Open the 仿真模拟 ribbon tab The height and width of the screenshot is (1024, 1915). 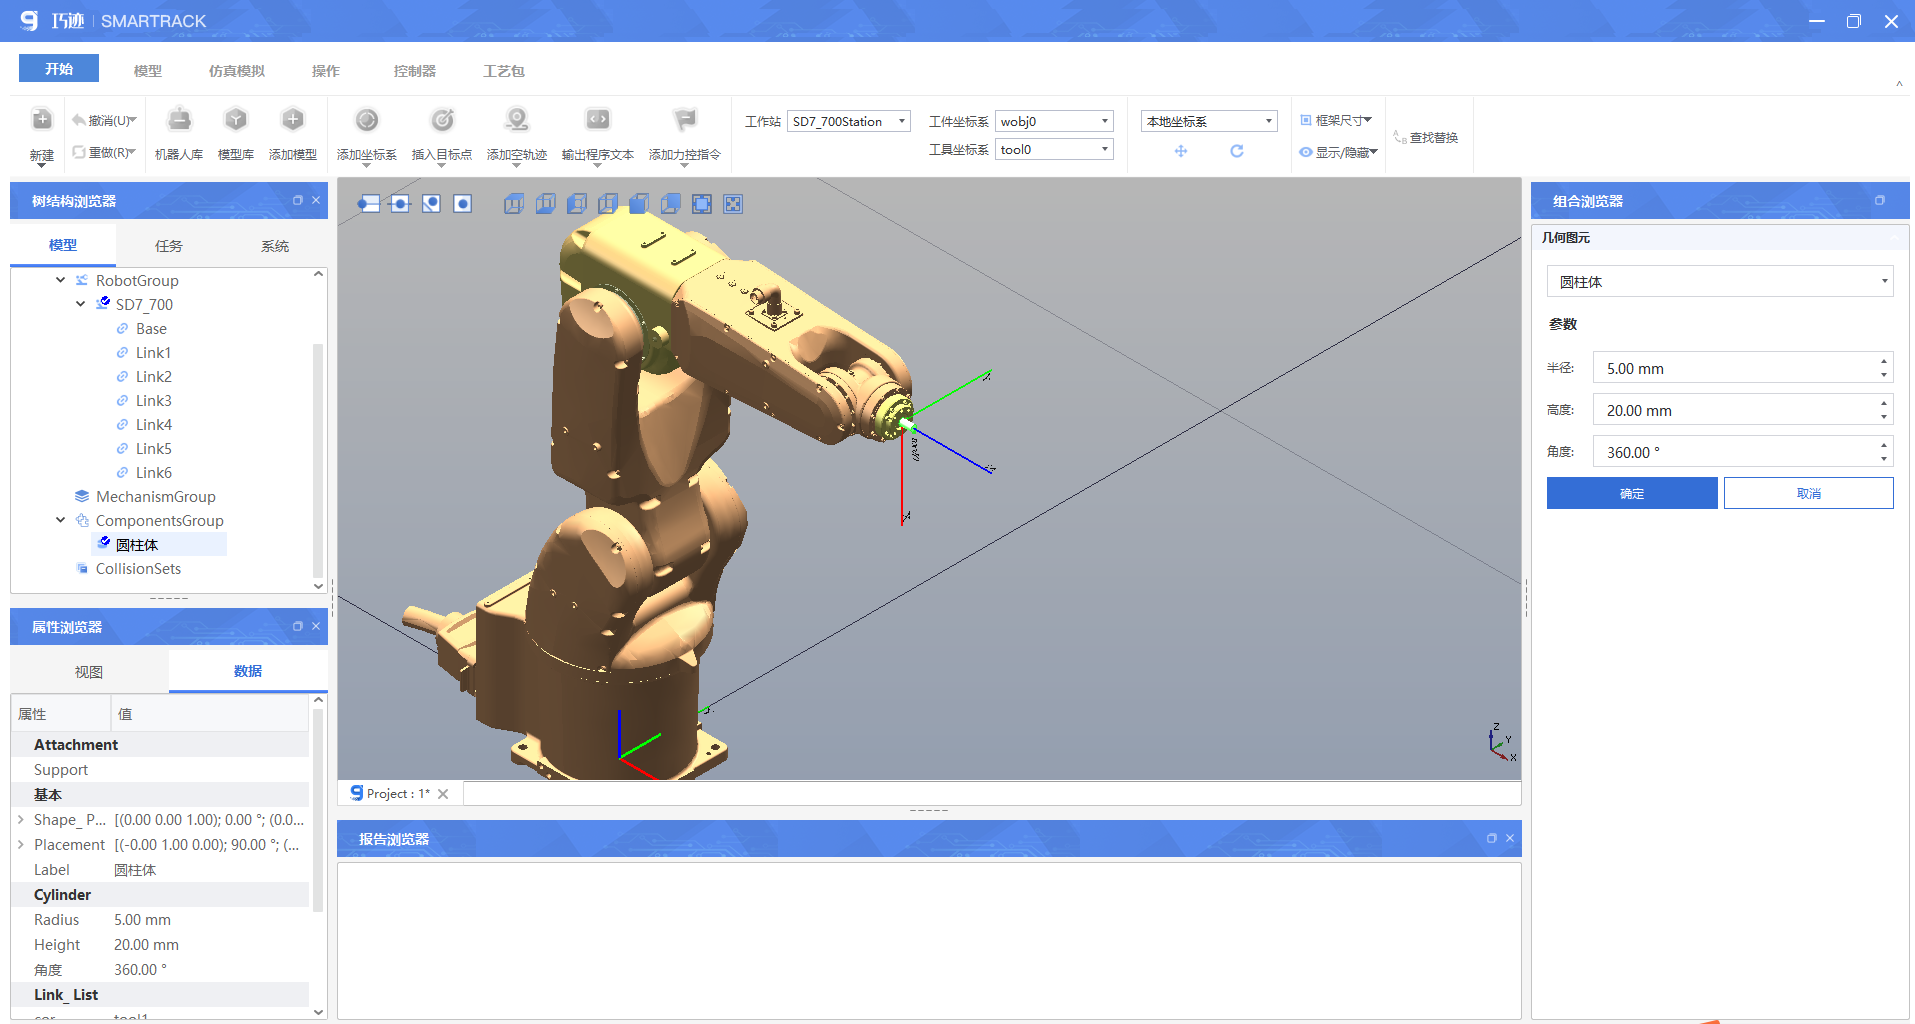237,71
